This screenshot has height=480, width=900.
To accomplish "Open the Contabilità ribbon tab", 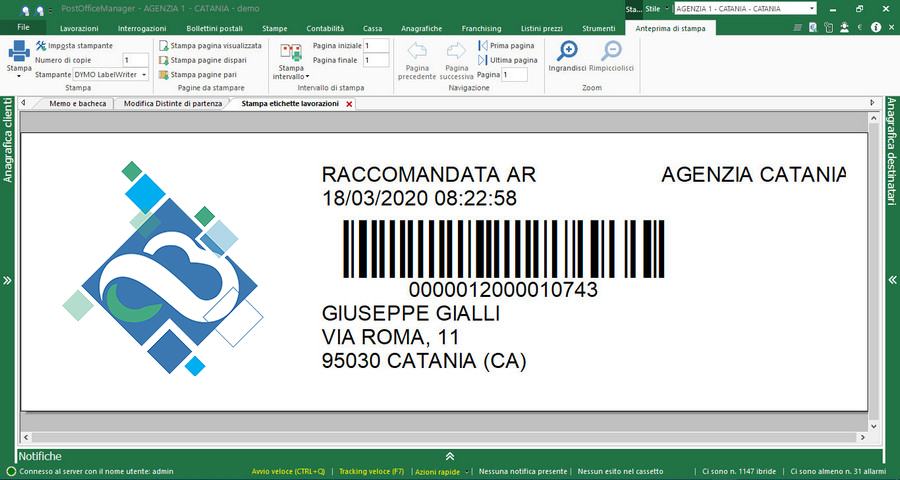I will click(x=325, y=28).
